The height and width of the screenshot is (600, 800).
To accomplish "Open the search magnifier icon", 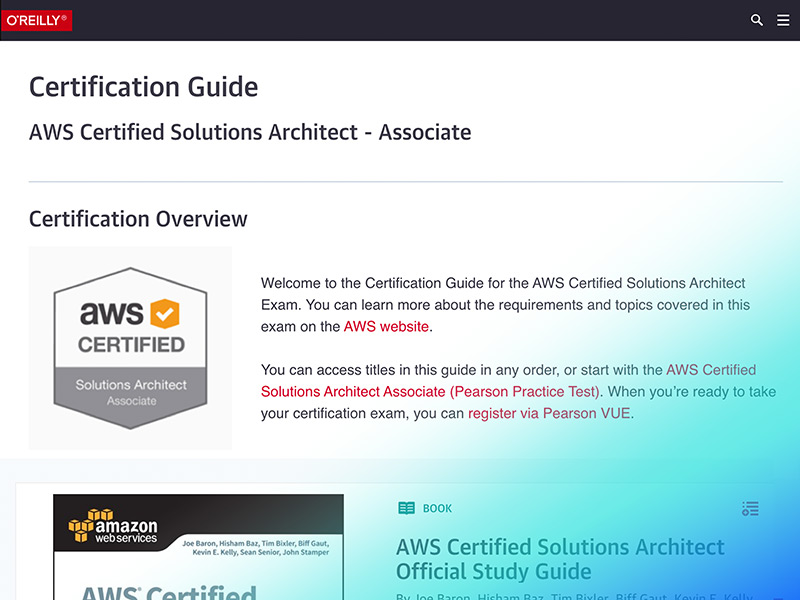I will click(x=757, y=20).
